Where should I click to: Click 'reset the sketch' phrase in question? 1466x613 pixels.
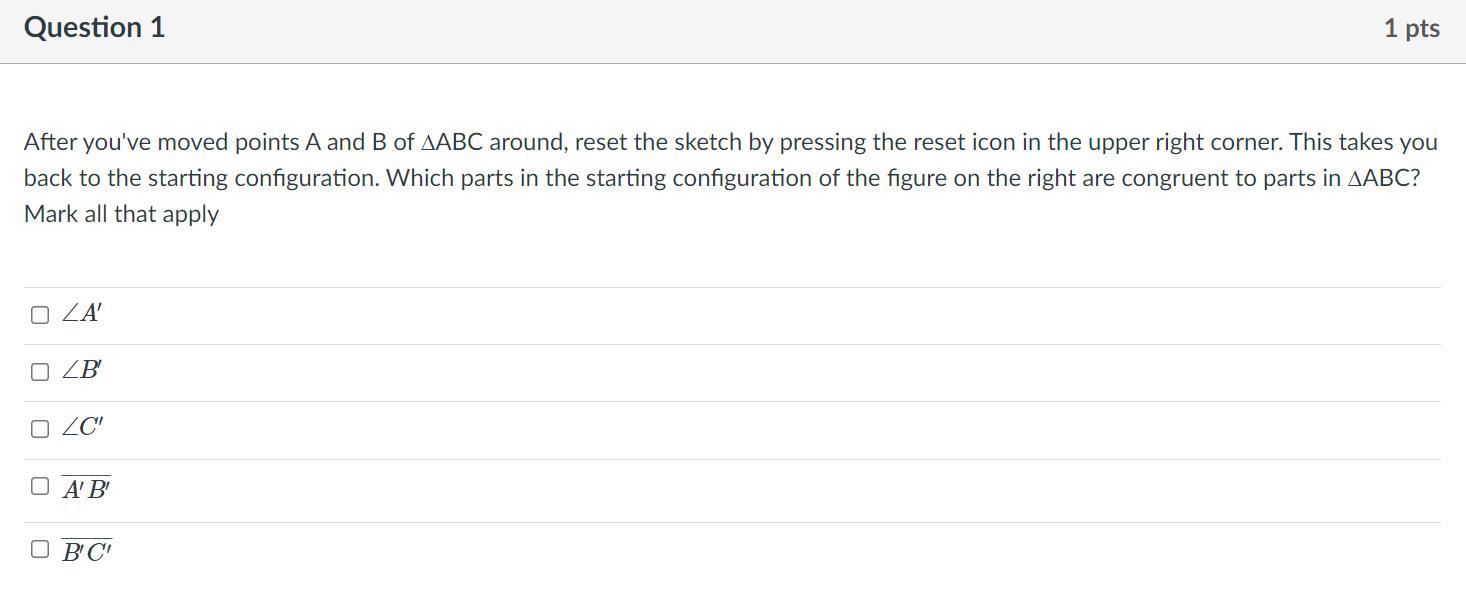659,142
